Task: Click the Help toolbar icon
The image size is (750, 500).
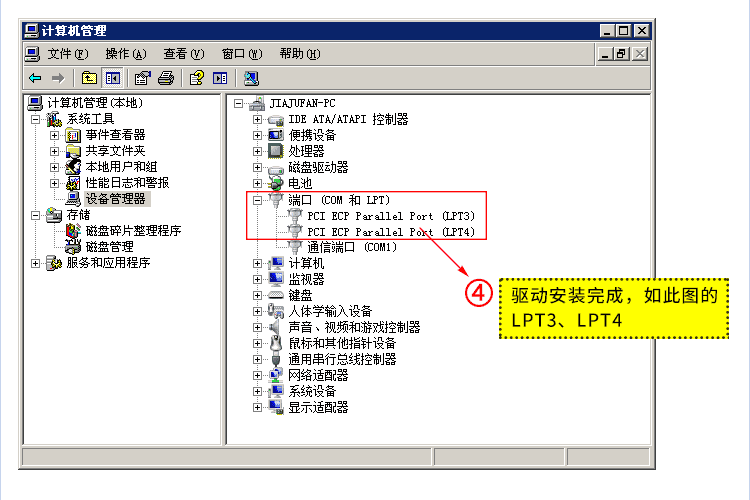Action: click(x=197, y=78)
